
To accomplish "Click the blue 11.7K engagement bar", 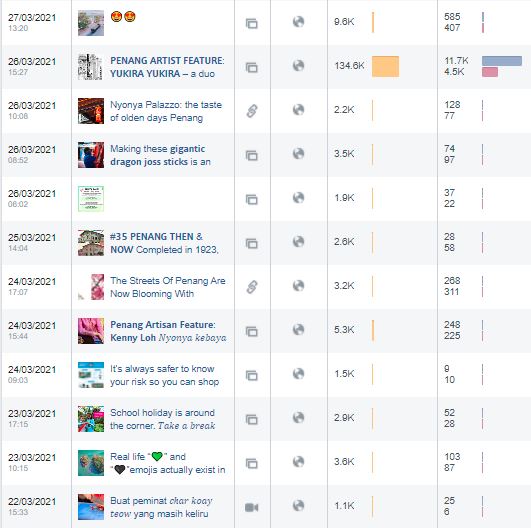I will (x=502, y=61).
